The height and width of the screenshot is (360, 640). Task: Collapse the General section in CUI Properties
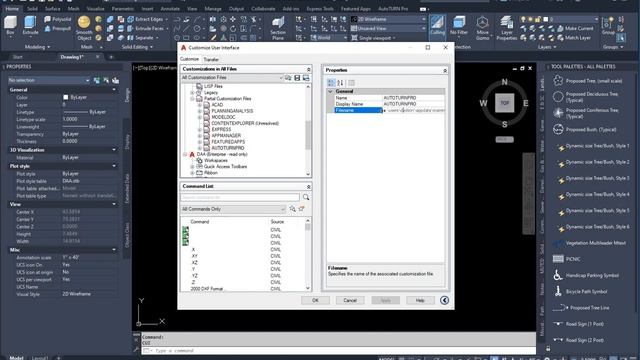[x=330, y=91]
